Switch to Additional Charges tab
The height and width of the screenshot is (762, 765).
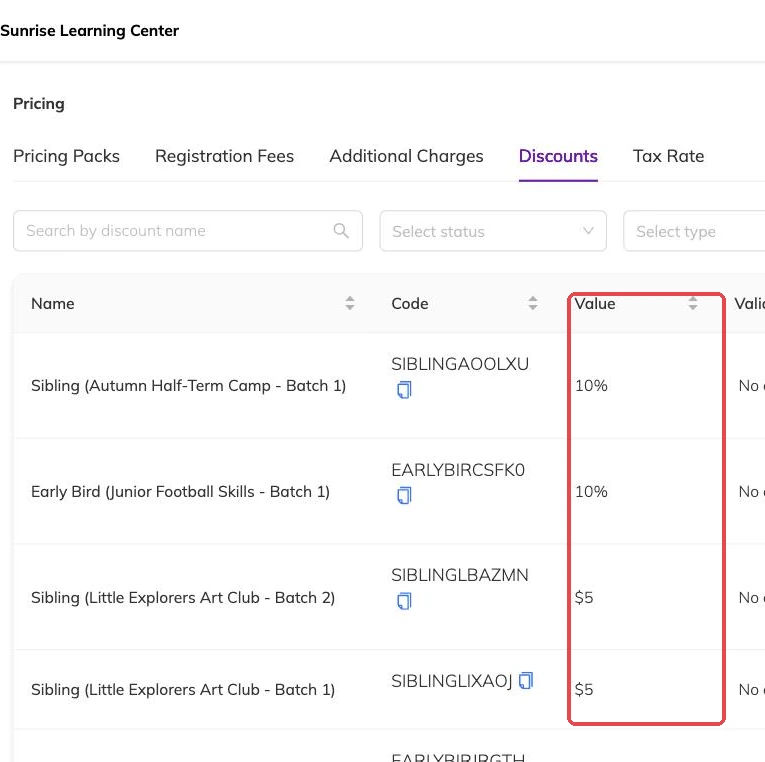pos(406,156)
